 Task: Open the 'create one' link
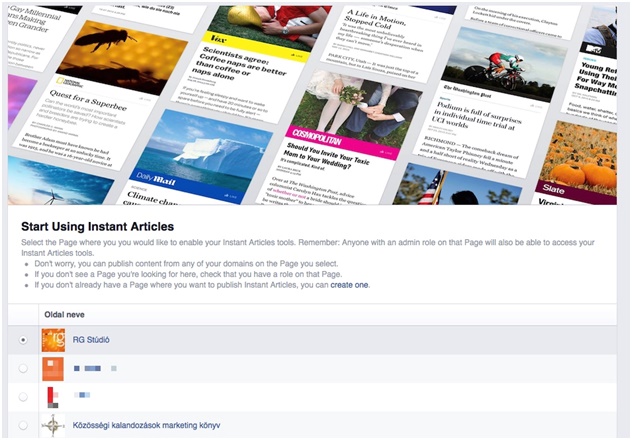pos(349,285)
